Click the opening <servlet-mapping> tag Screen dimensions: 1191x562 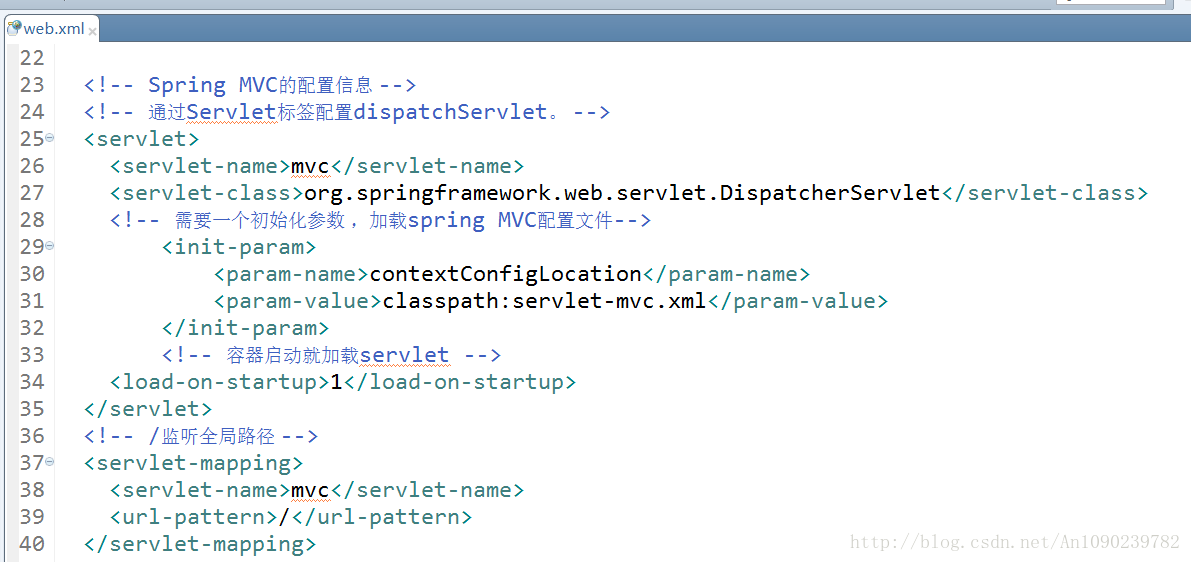click(x=194, y=463)
